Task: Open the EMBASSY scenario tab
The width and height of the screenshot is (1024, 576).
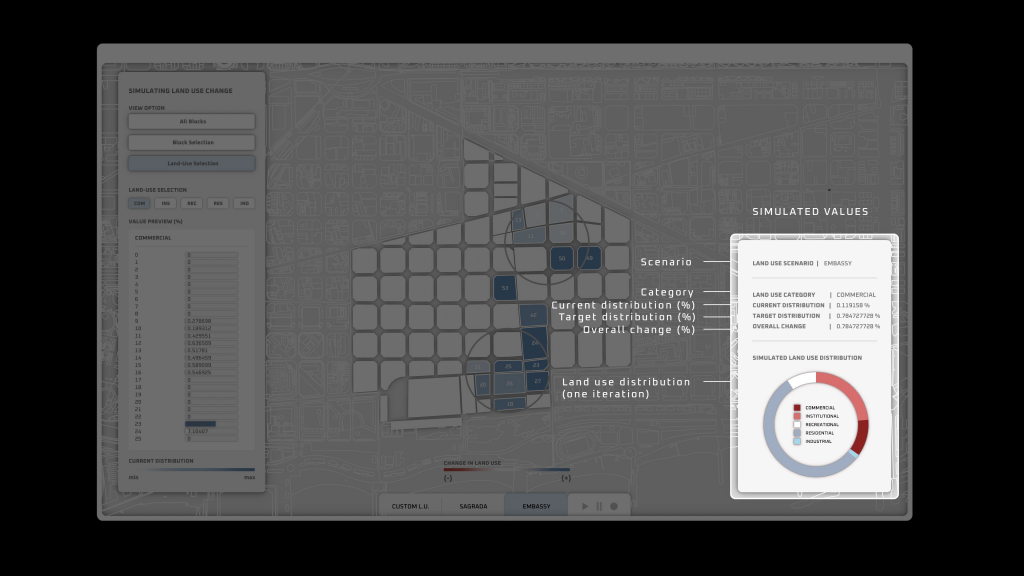Action: 536,505
